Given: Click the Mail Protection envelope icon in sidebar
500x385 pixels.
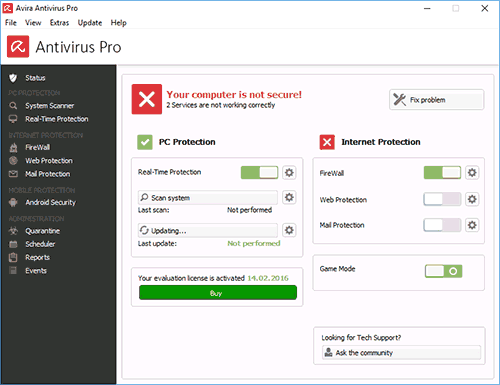Looking at the screenshot, I should (13, 174).
